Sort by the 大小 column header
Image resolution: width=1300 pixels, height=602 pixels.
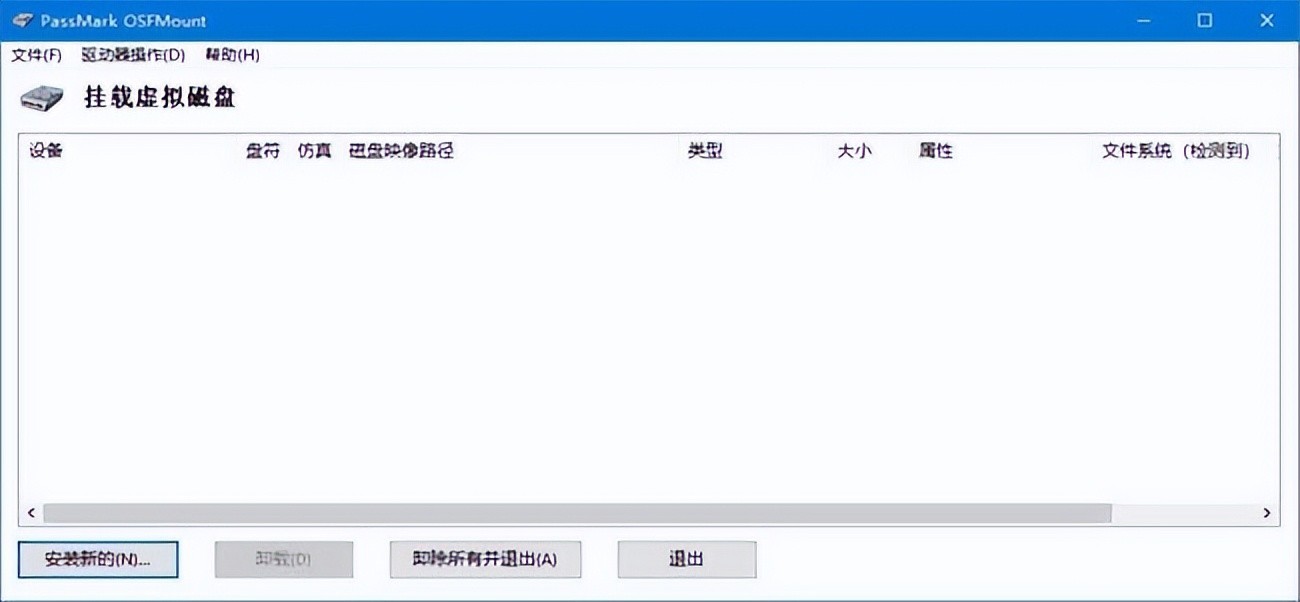(x=854, y=151)
